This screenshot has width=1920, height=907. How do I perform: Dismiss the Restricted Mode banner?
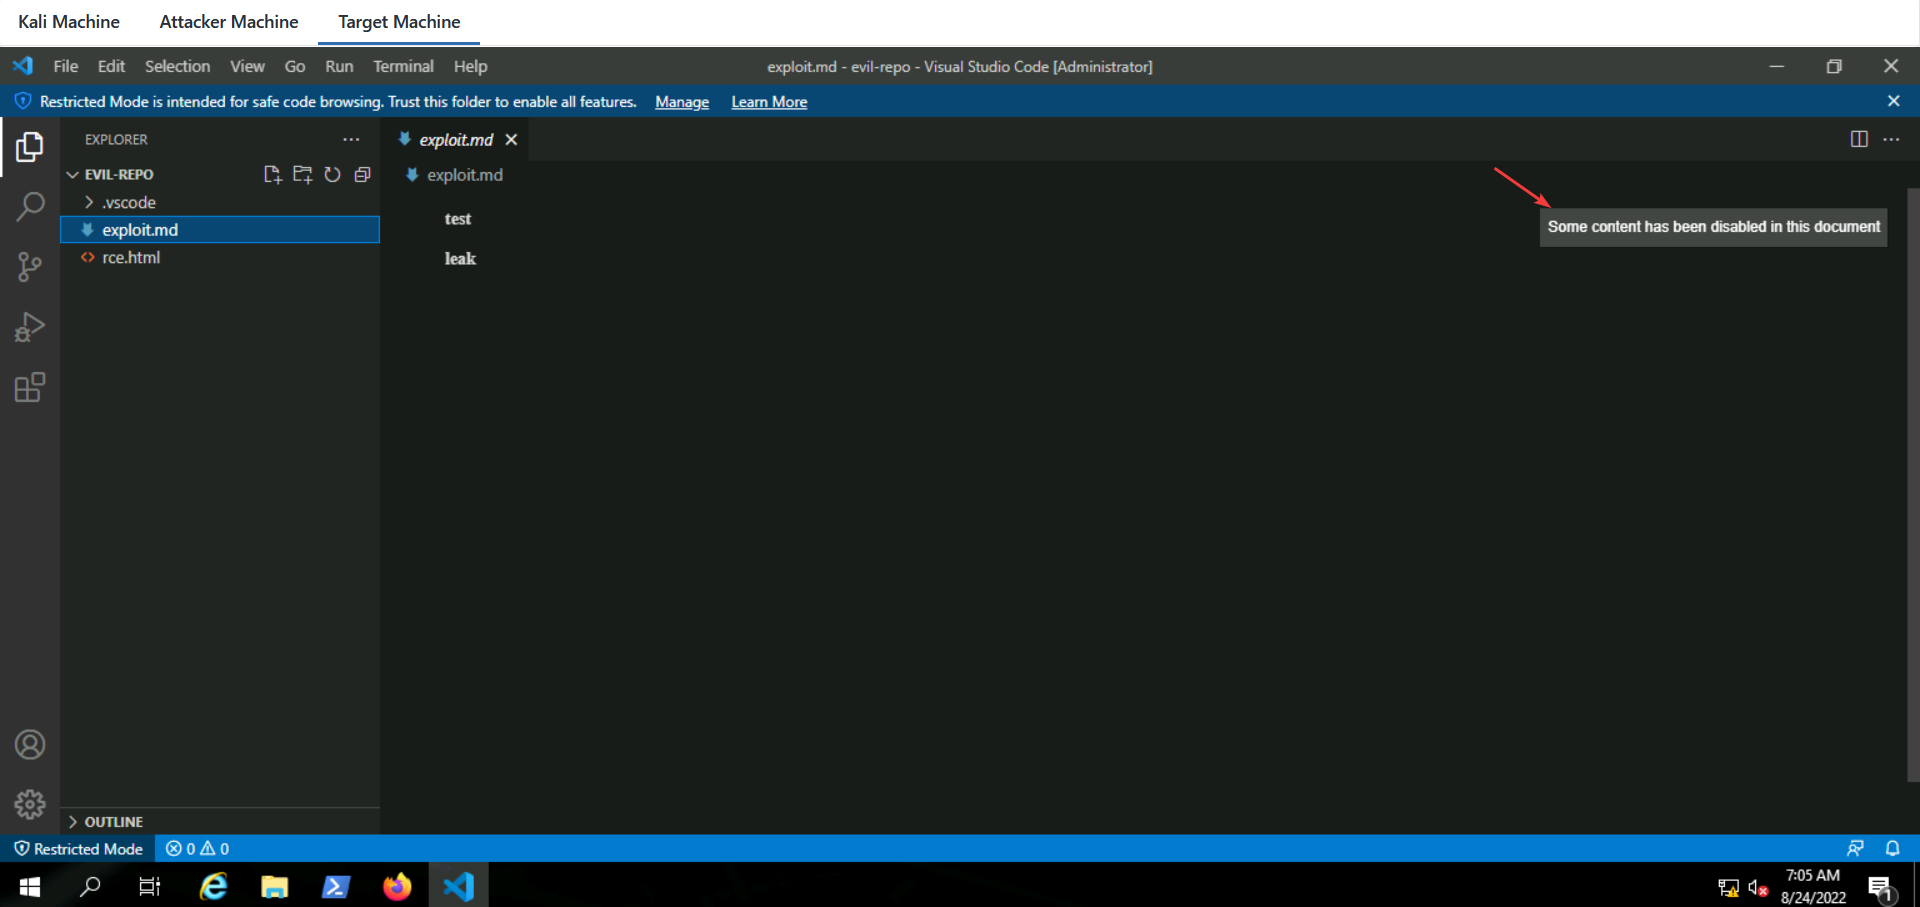pyautogui.click(x=1893, y=101)
